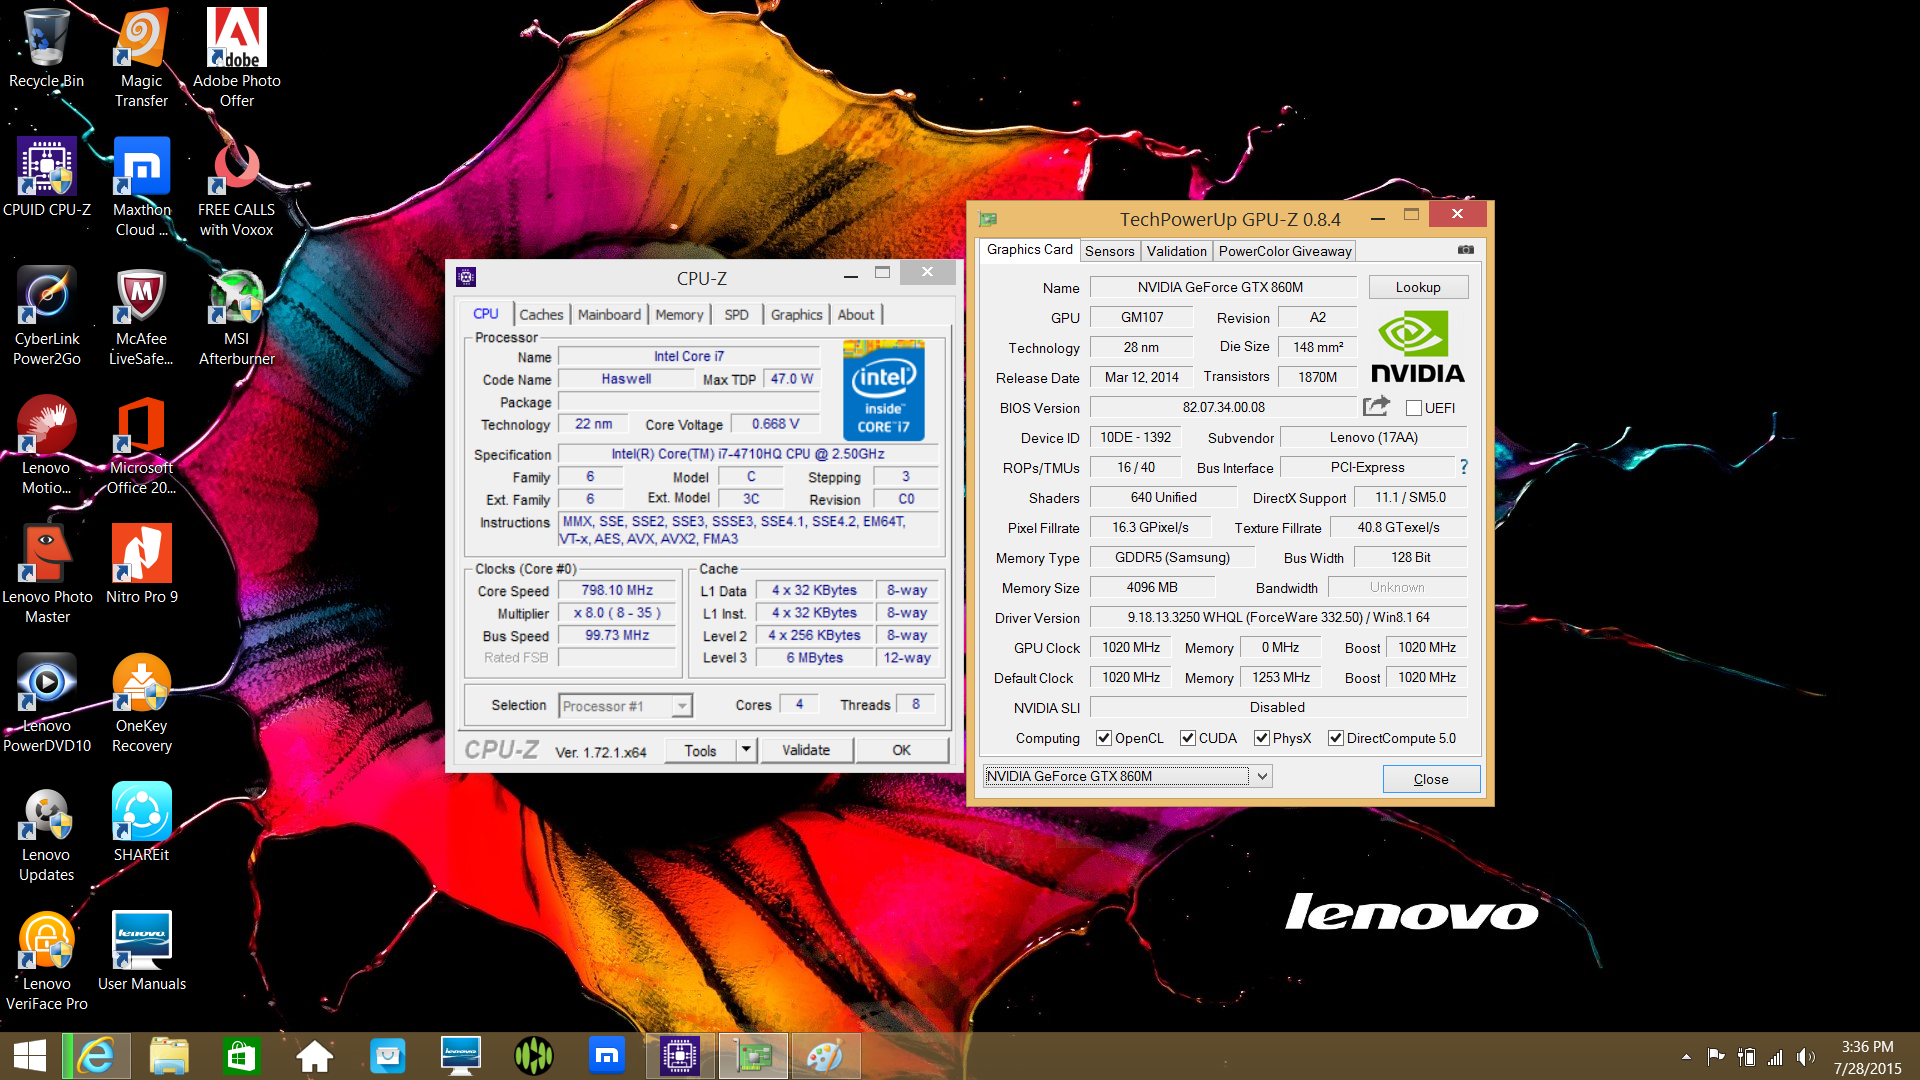The height and width of the screenshot is (1080, 1920).
Task: Expand the Tools dropdown arrow in CPU-Z
Action: 746,749
